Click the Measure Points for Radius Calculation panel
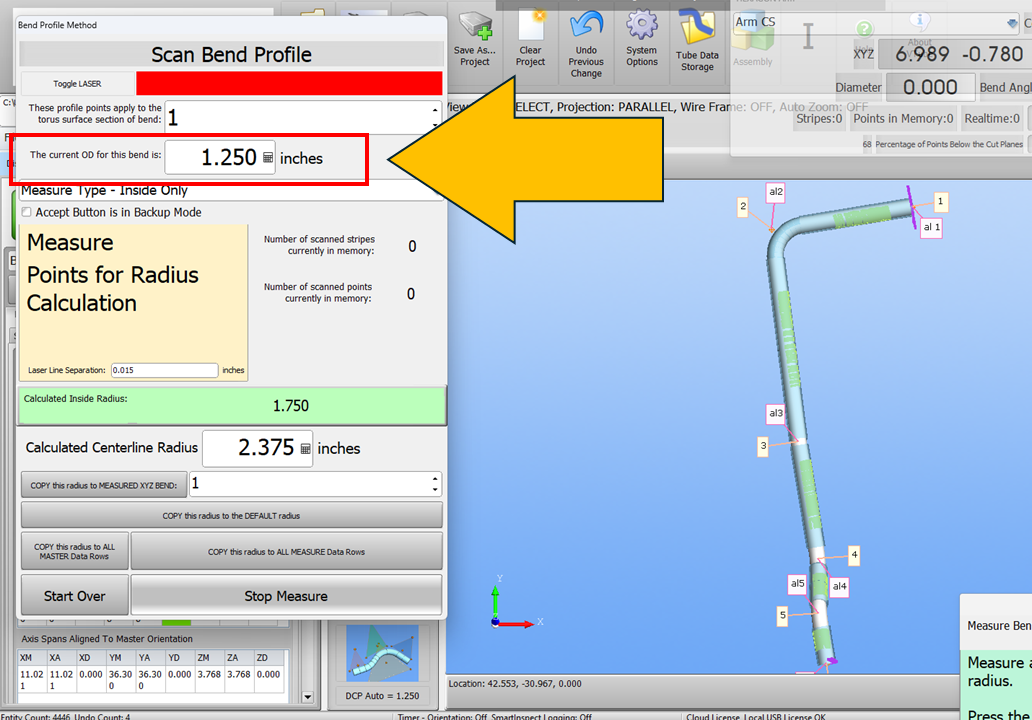1032x720 pixels. coord(134,303)
